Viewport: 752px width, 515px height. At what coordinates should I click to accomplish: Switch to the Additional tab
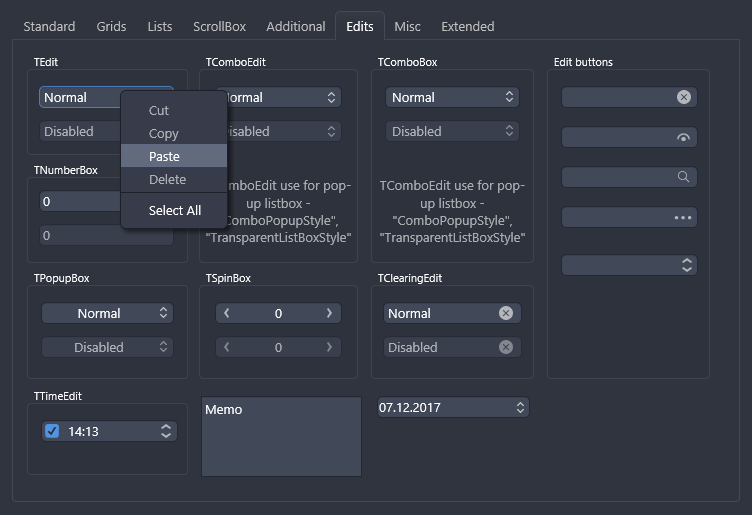pos(296,26)
